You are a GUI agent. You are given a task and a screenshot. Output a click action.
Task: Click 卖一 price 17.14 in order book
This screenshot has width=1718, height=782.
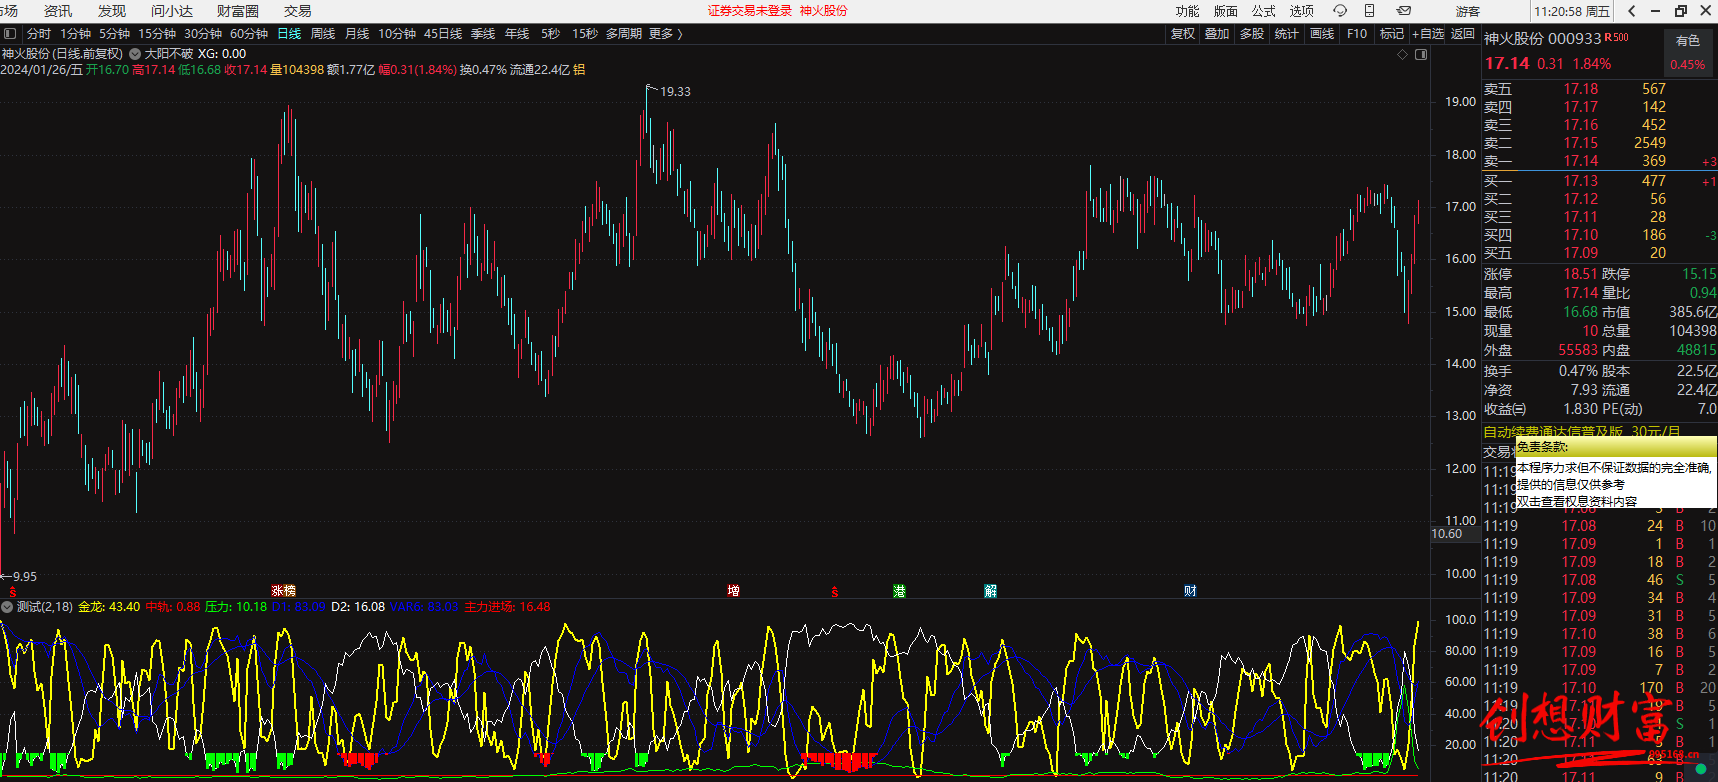[1581, 161]
